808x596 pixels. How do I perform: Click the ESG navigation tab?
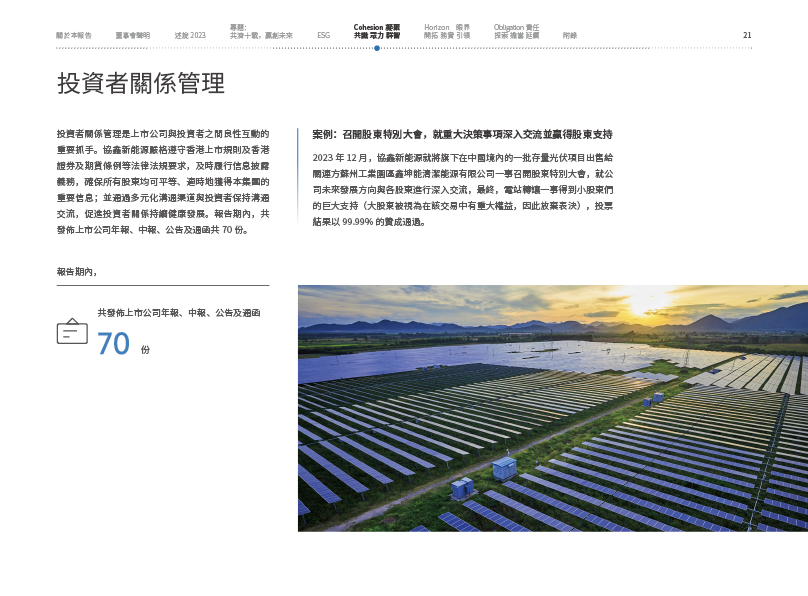click(x=323, y=35)
